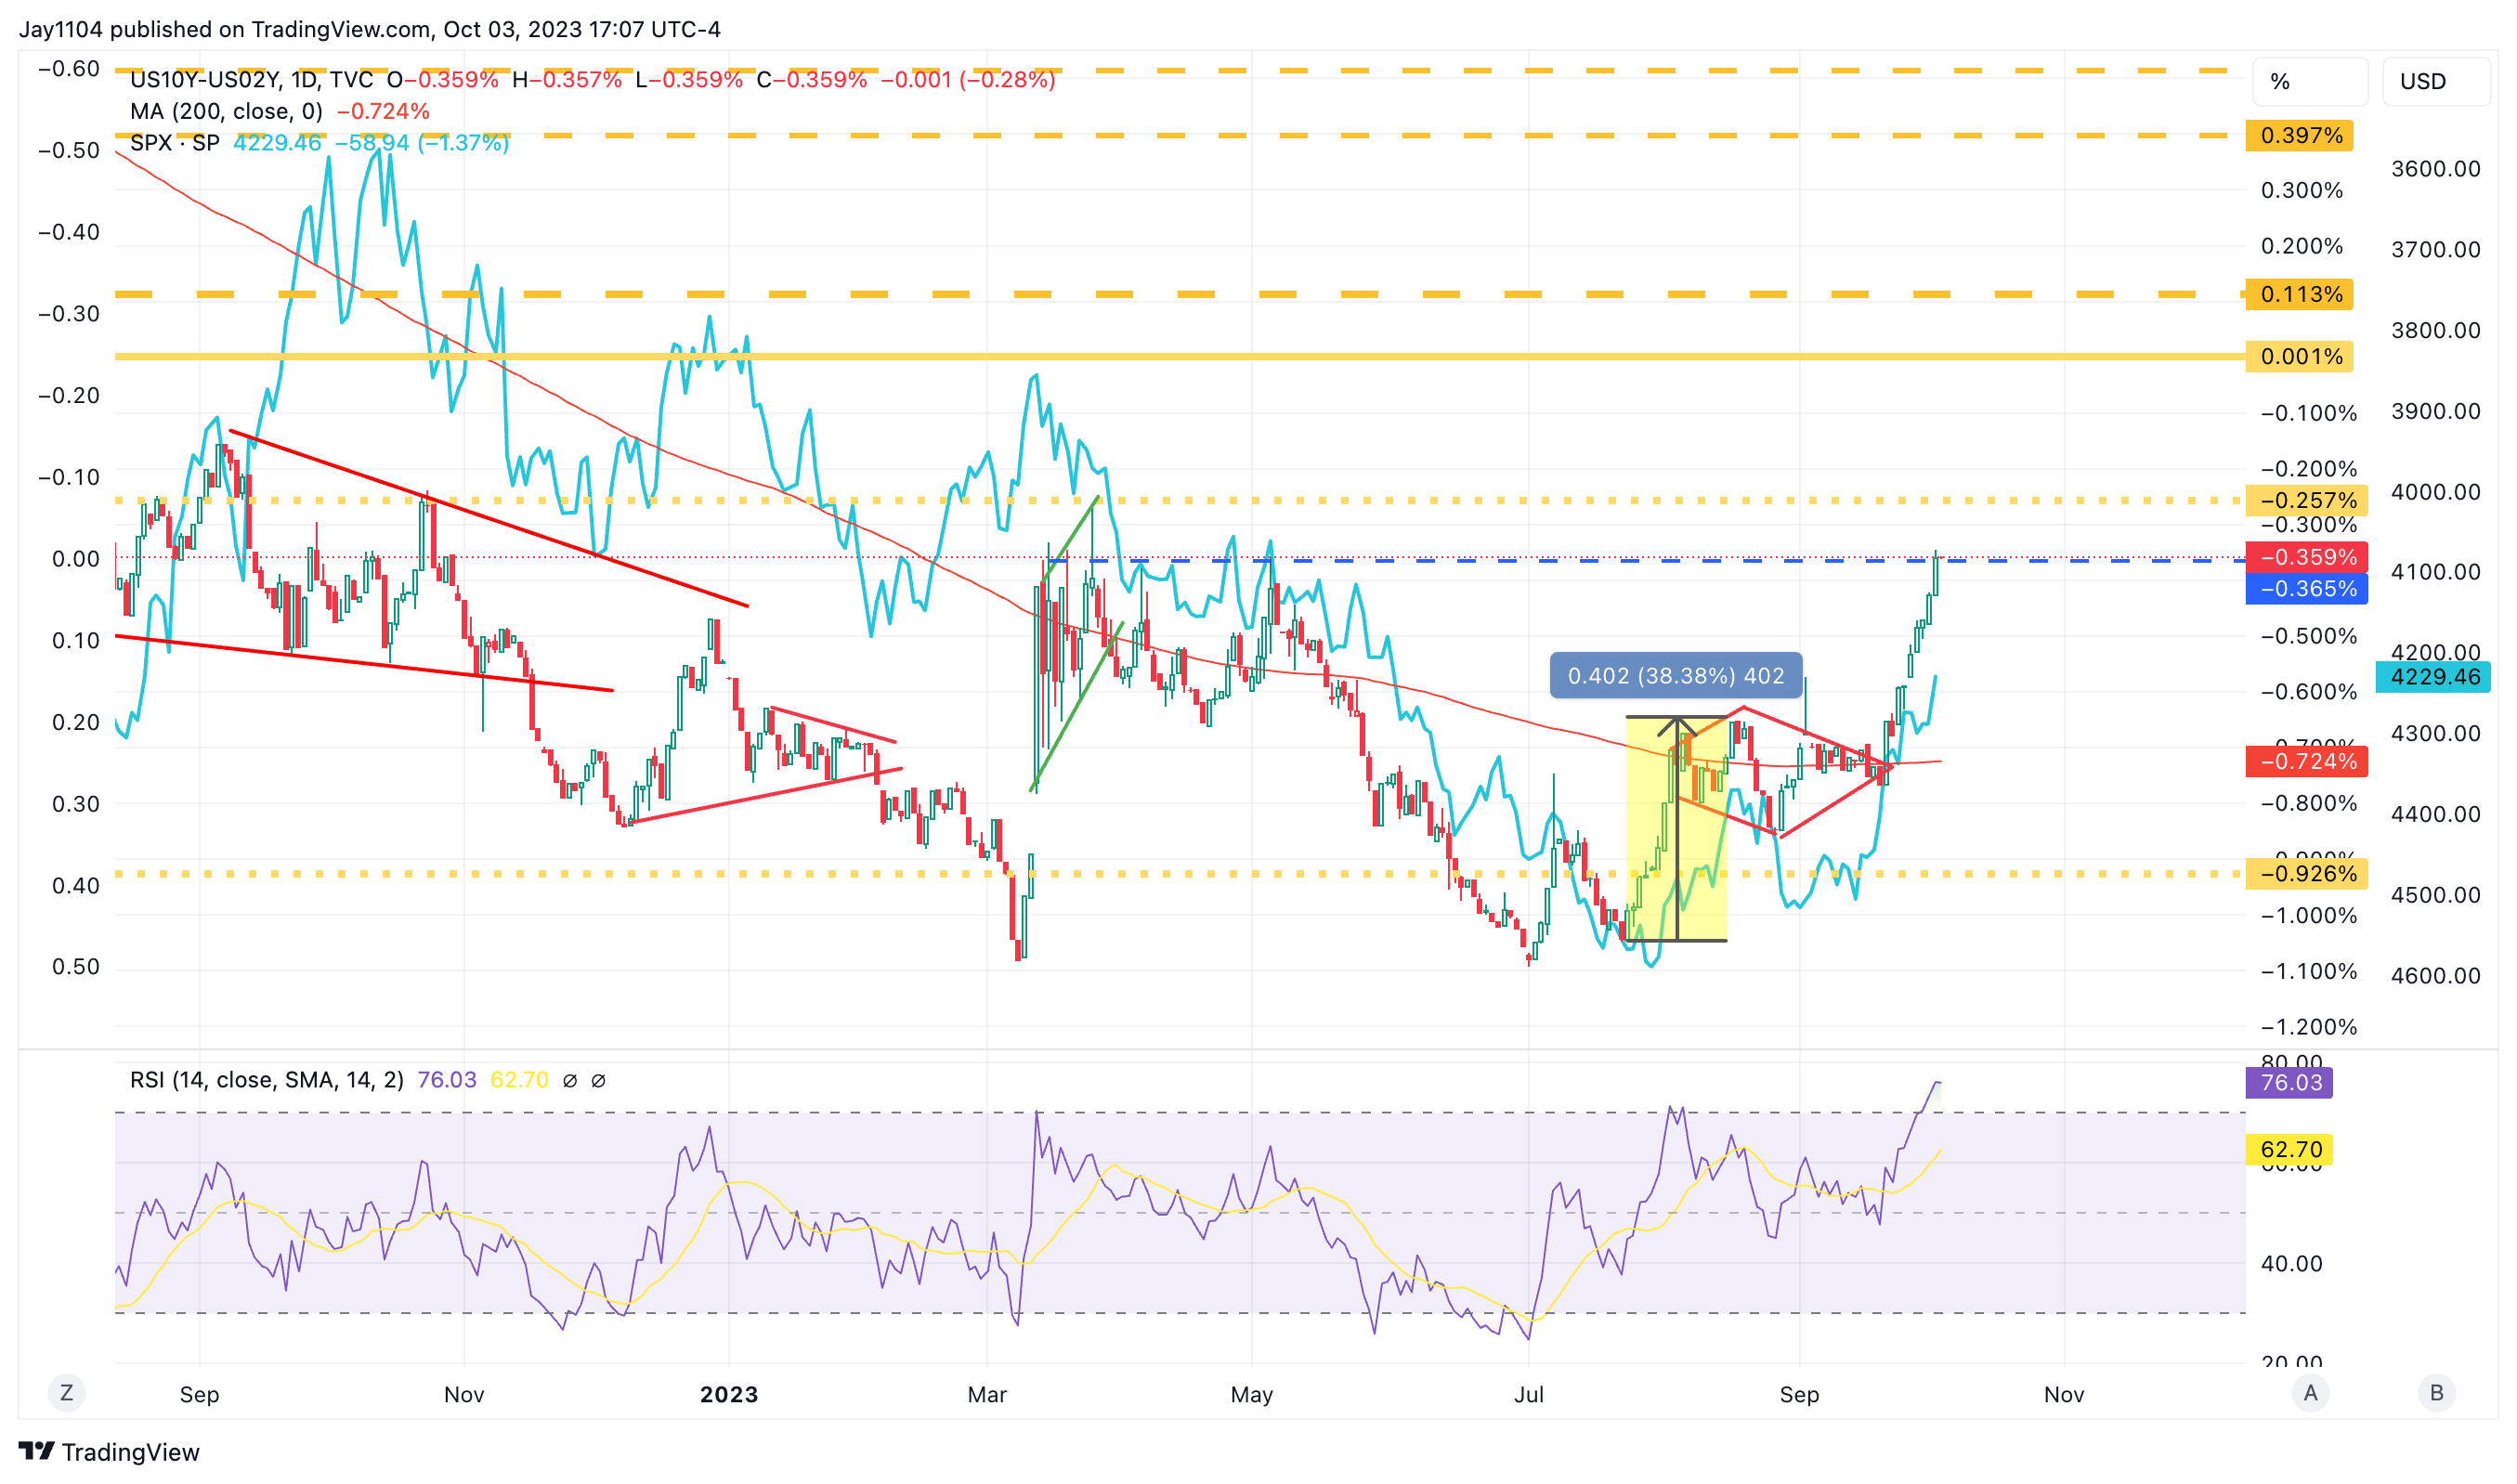Click the Mar time axis label

click(x=986, y=1394)
